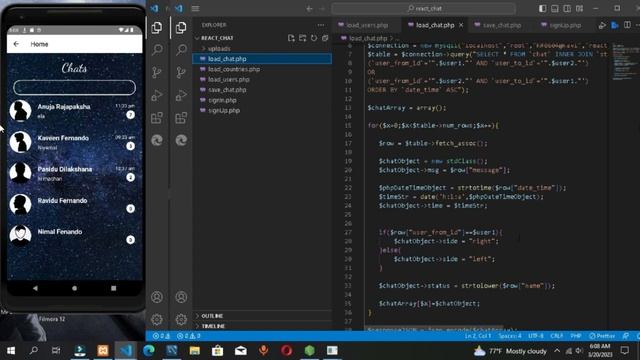Collapse all folders in Explorer
Image resolution: width=640 pixels, height=360 pixels.
(325, 38)
